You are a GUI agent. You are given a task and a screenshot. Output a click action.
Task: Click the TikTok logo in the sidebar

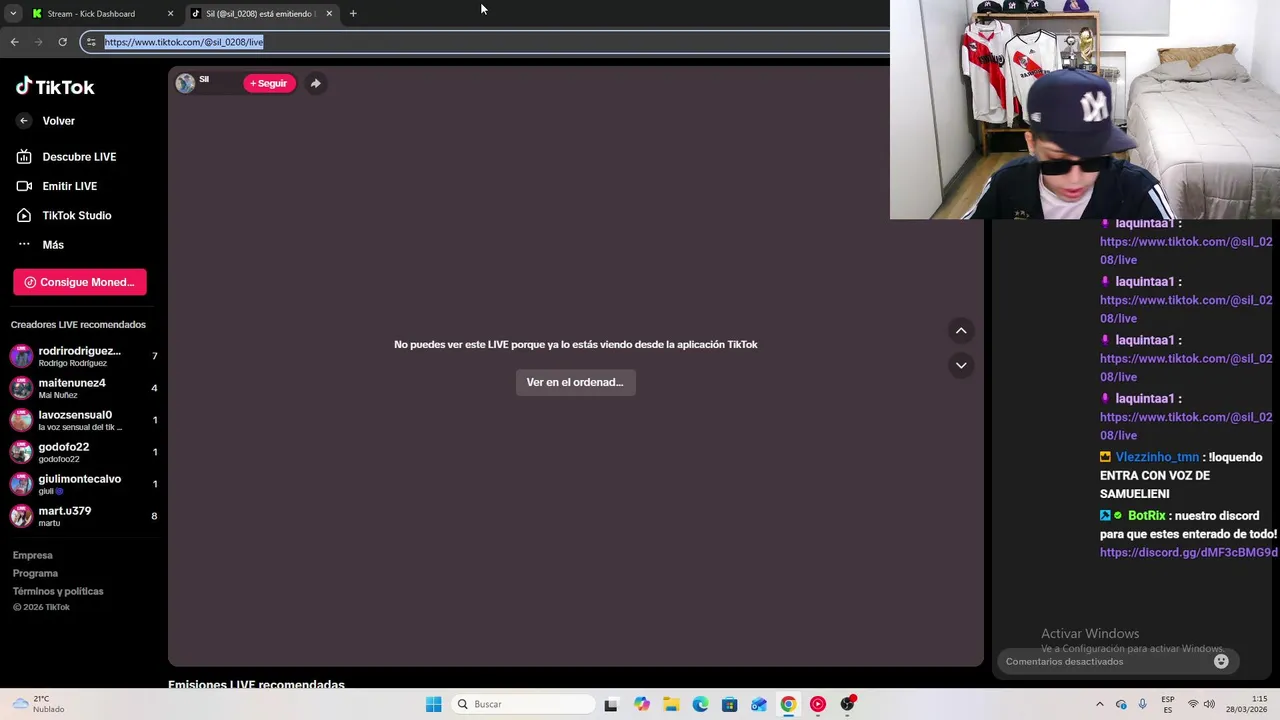tap(55, 86)
